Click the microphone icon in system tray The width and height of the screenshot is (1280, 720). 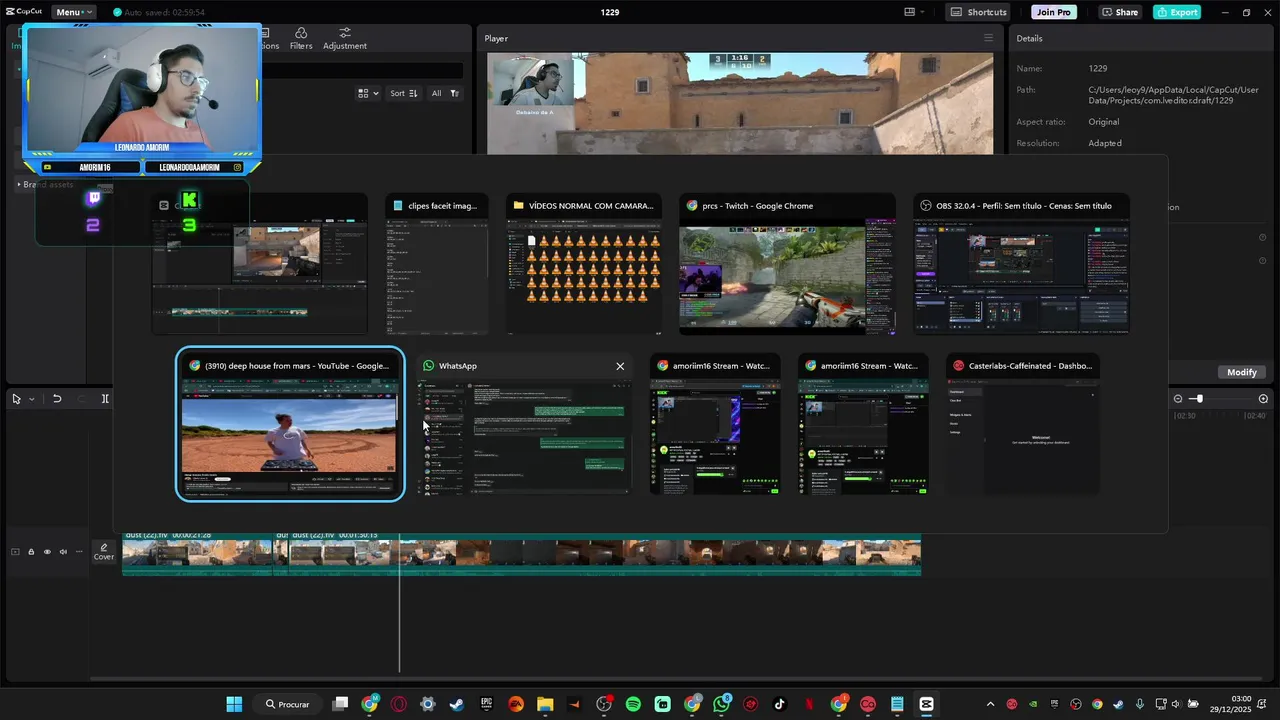(1140, 704)
